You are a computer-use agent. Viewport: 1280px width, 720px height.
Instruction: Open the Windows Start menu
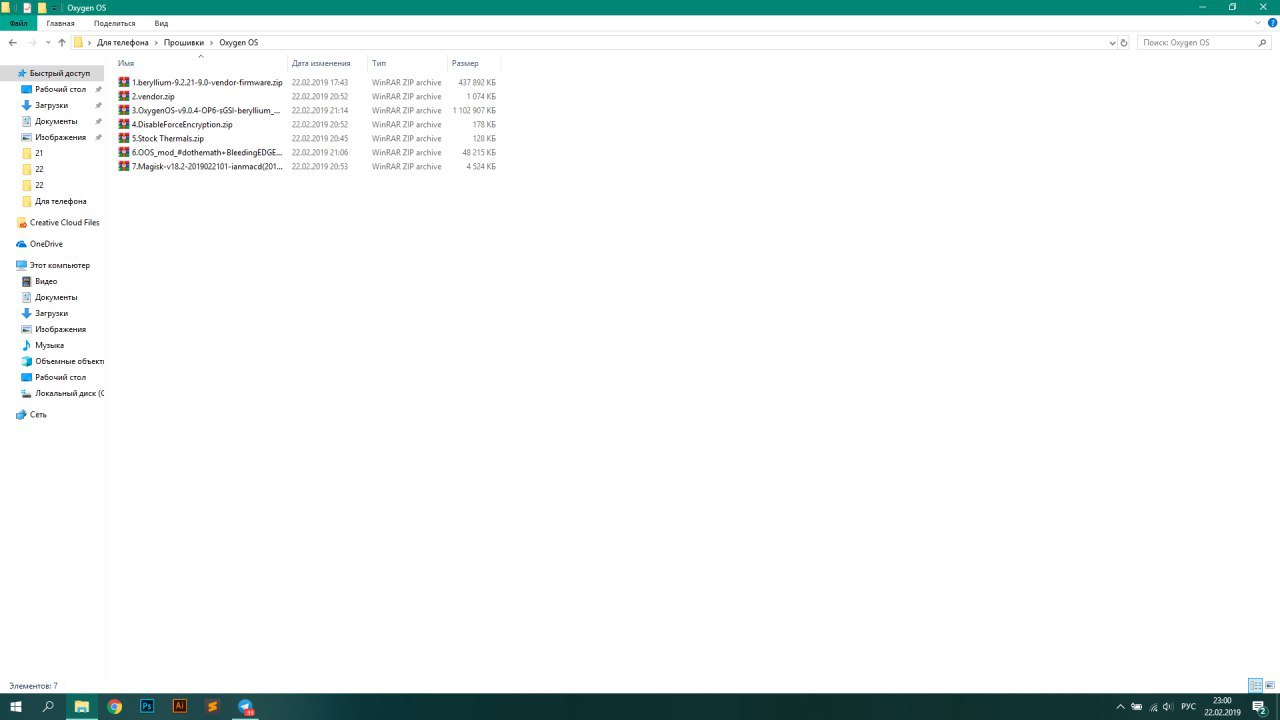16,706
